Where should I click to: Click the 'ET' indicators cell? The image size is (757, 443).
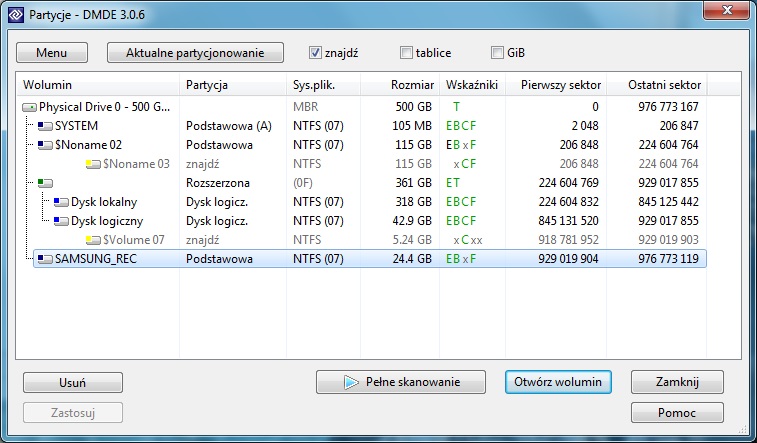coord(453,183)
